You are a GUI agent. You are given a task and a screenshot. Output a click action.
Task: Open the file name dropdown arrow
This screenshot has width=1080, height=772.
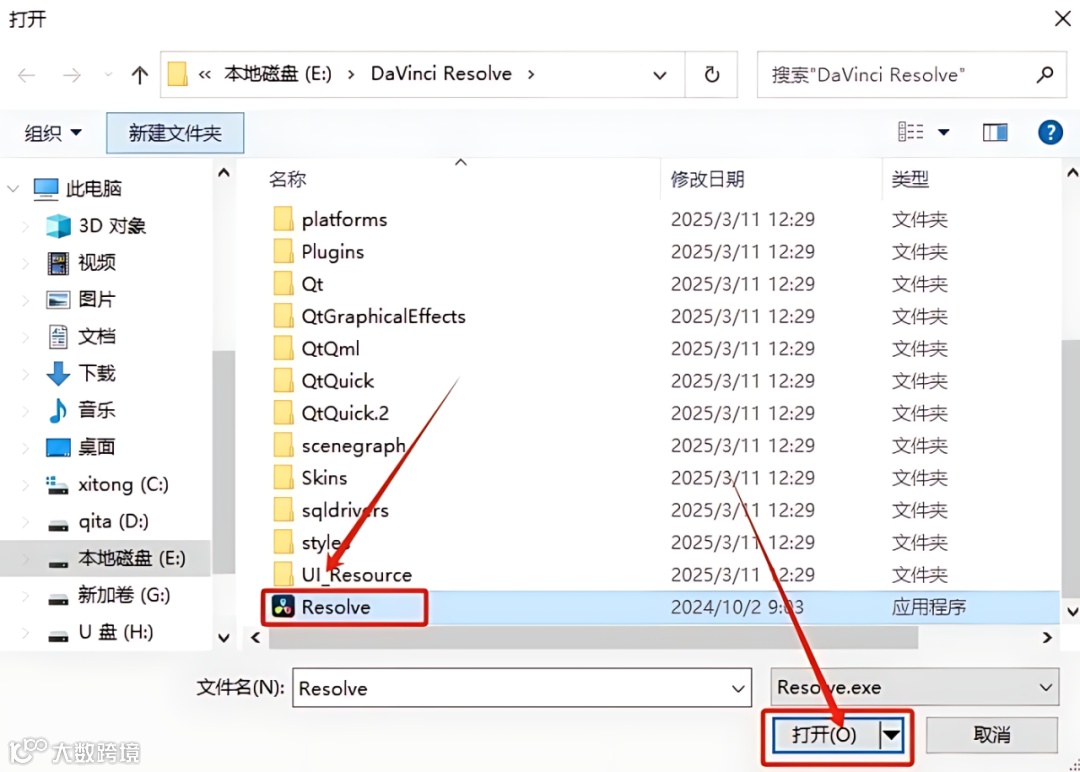738,689
